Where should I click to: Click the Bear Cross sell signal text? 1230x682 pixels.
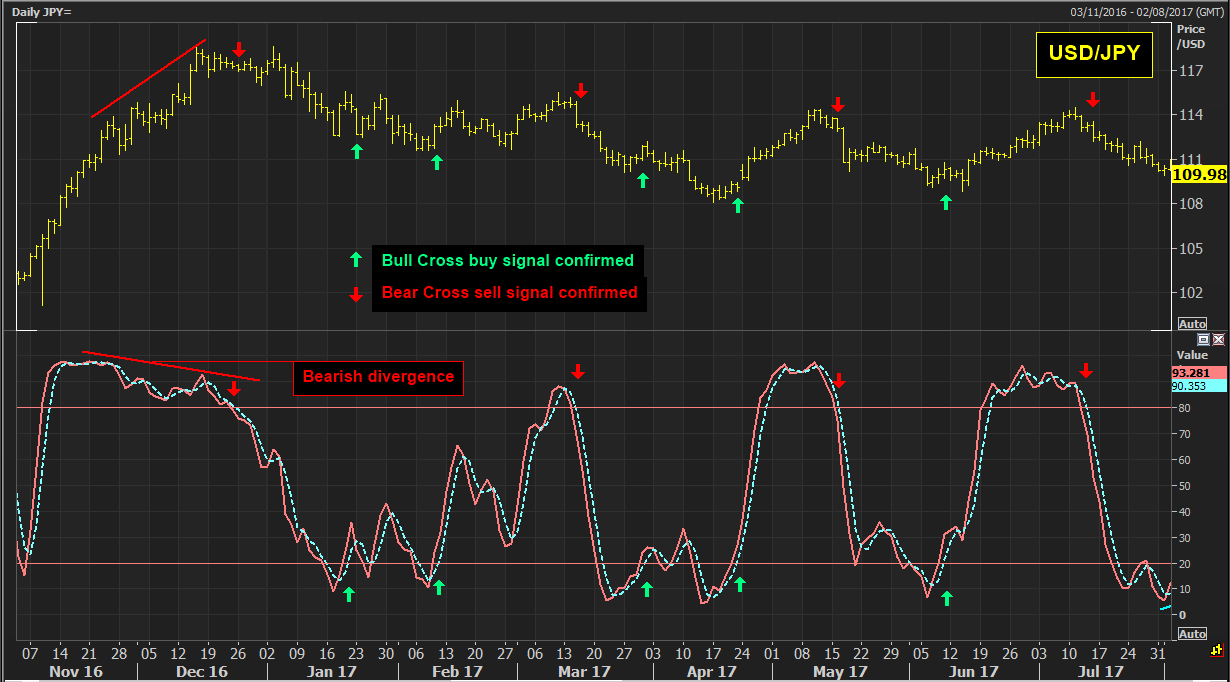pos(509,294)
